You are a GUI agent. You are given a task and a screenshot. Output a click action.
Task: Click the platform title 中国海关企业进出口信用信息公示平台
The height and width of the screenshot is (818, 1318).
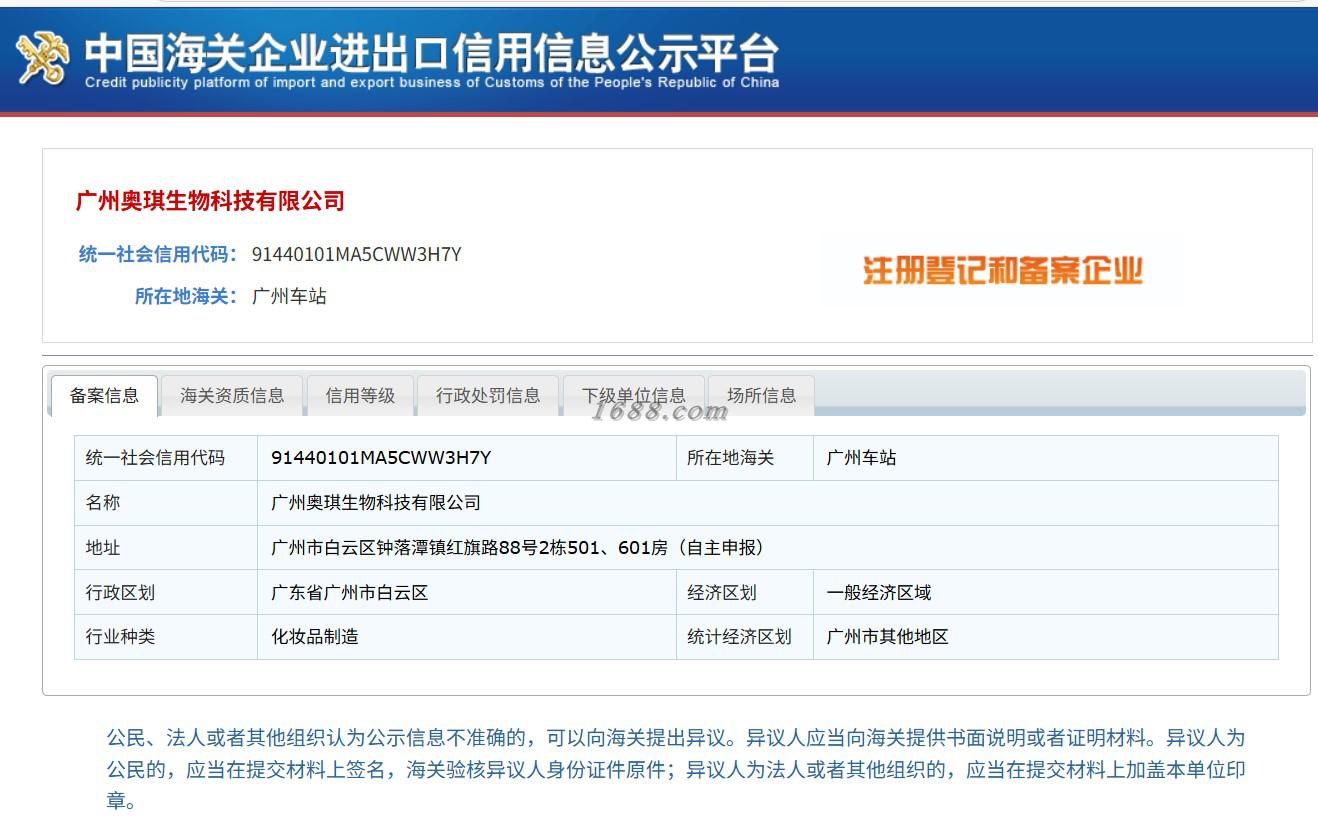[x=431, y=52]
